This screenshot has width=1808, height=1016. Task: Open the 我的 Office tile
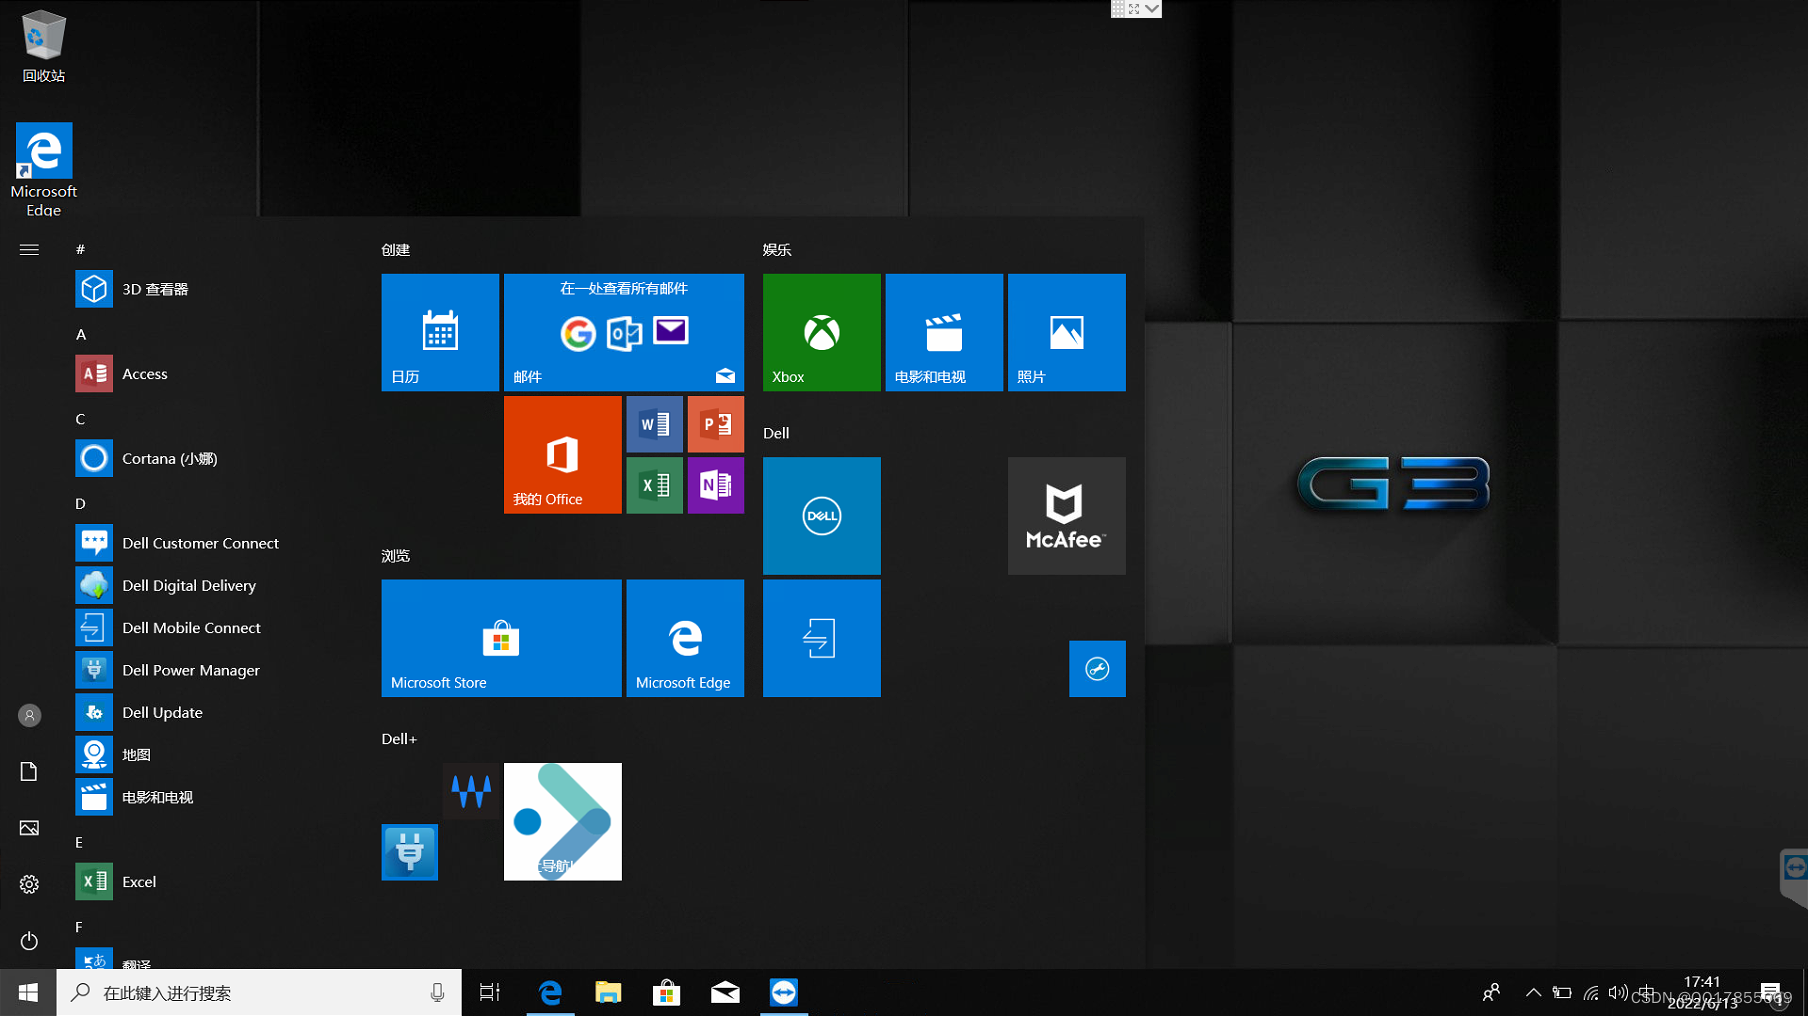coord(563,455)
